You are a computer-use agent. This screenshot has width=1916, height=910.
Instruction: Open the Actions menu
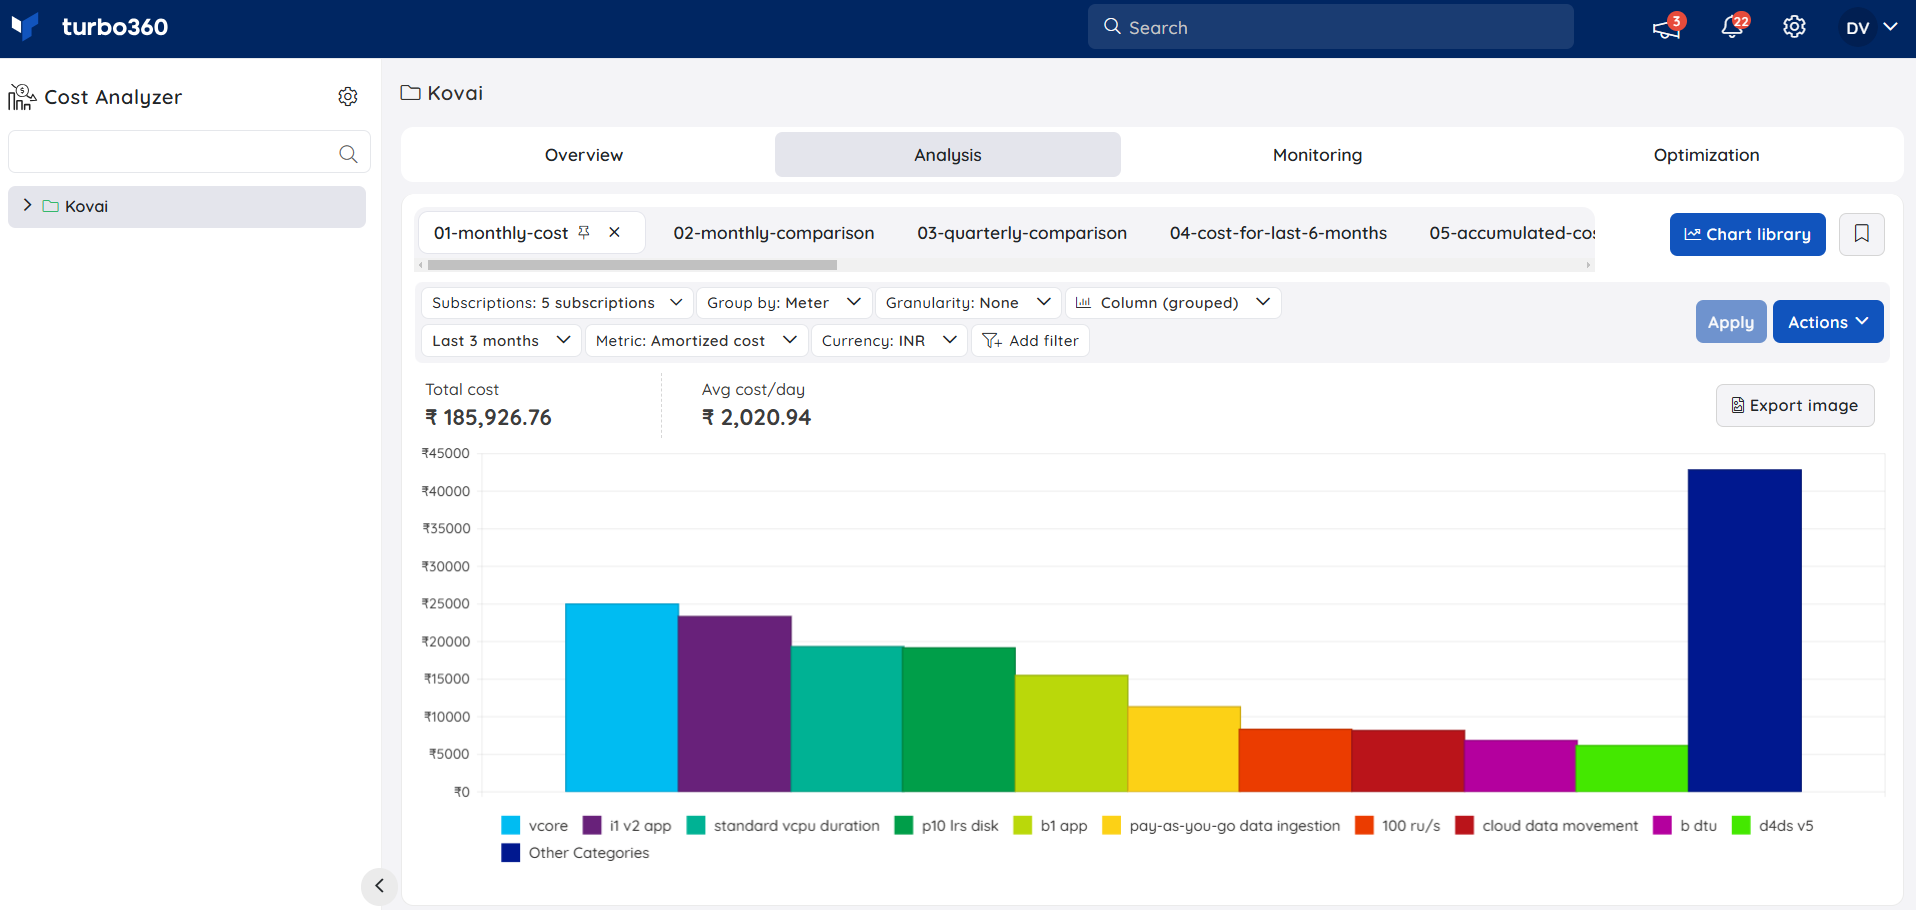1827,322
